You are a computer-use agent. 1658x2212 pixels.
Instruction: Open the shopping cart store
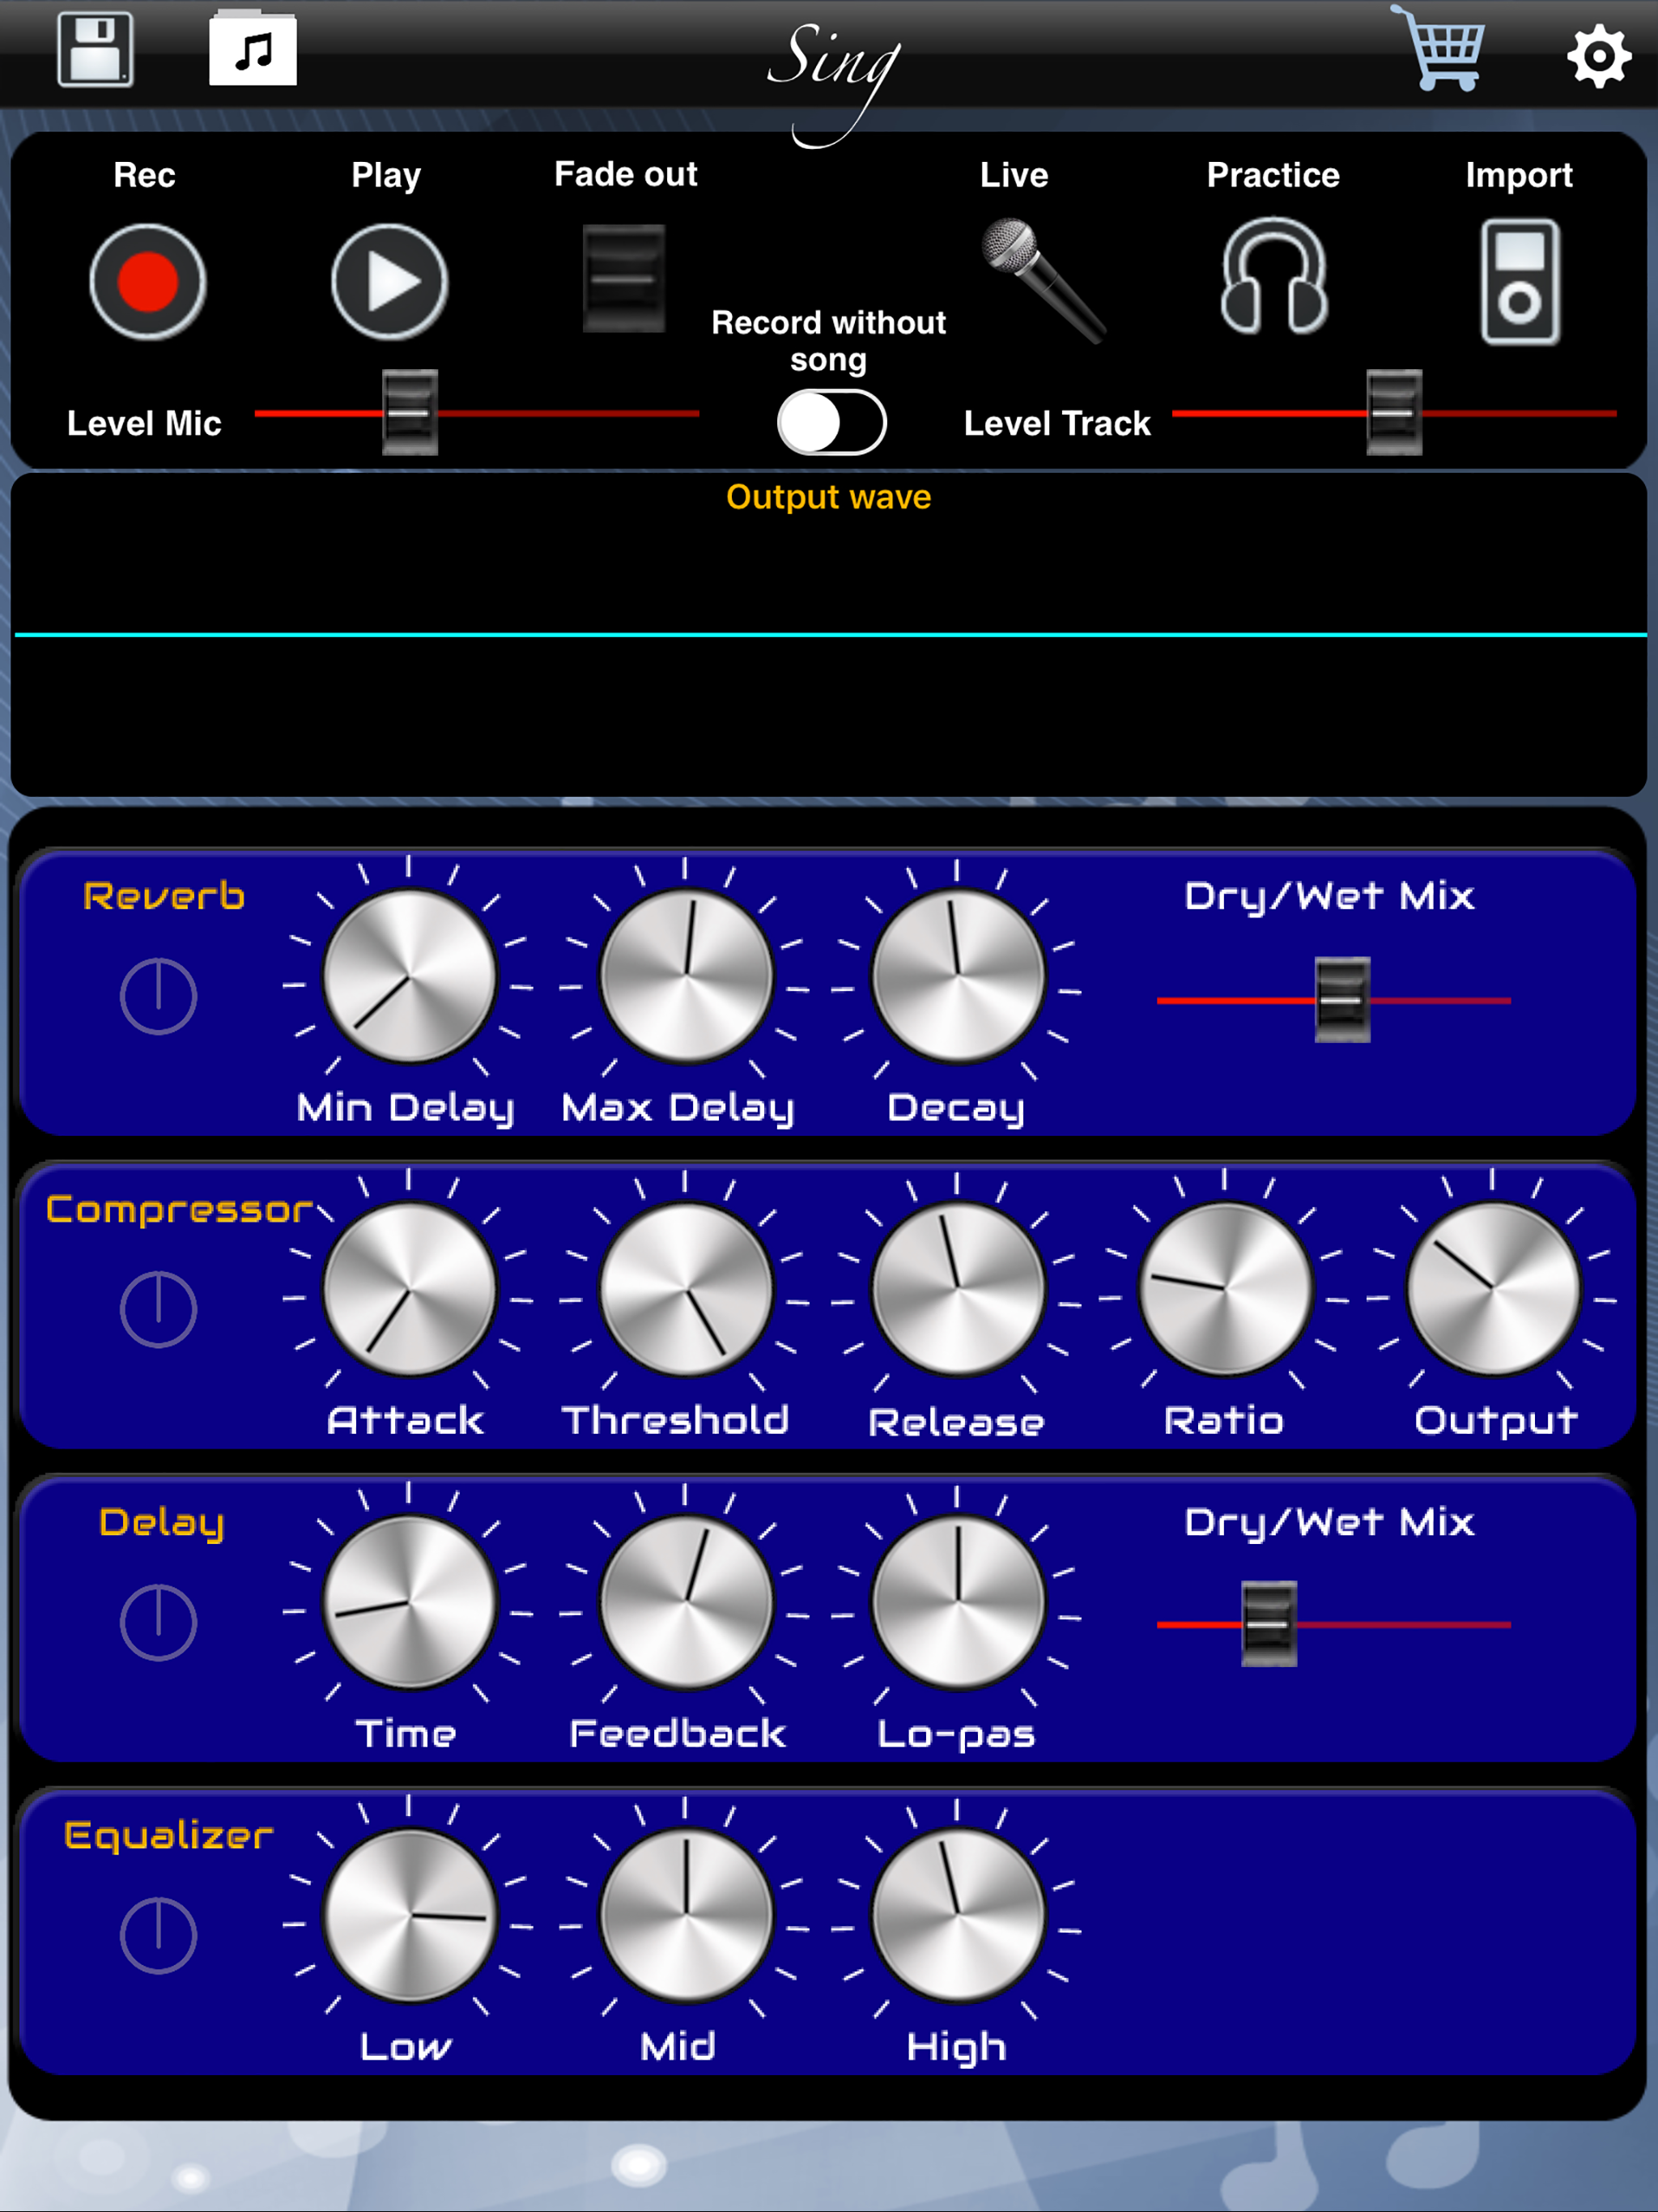(x=1441, y=50)
